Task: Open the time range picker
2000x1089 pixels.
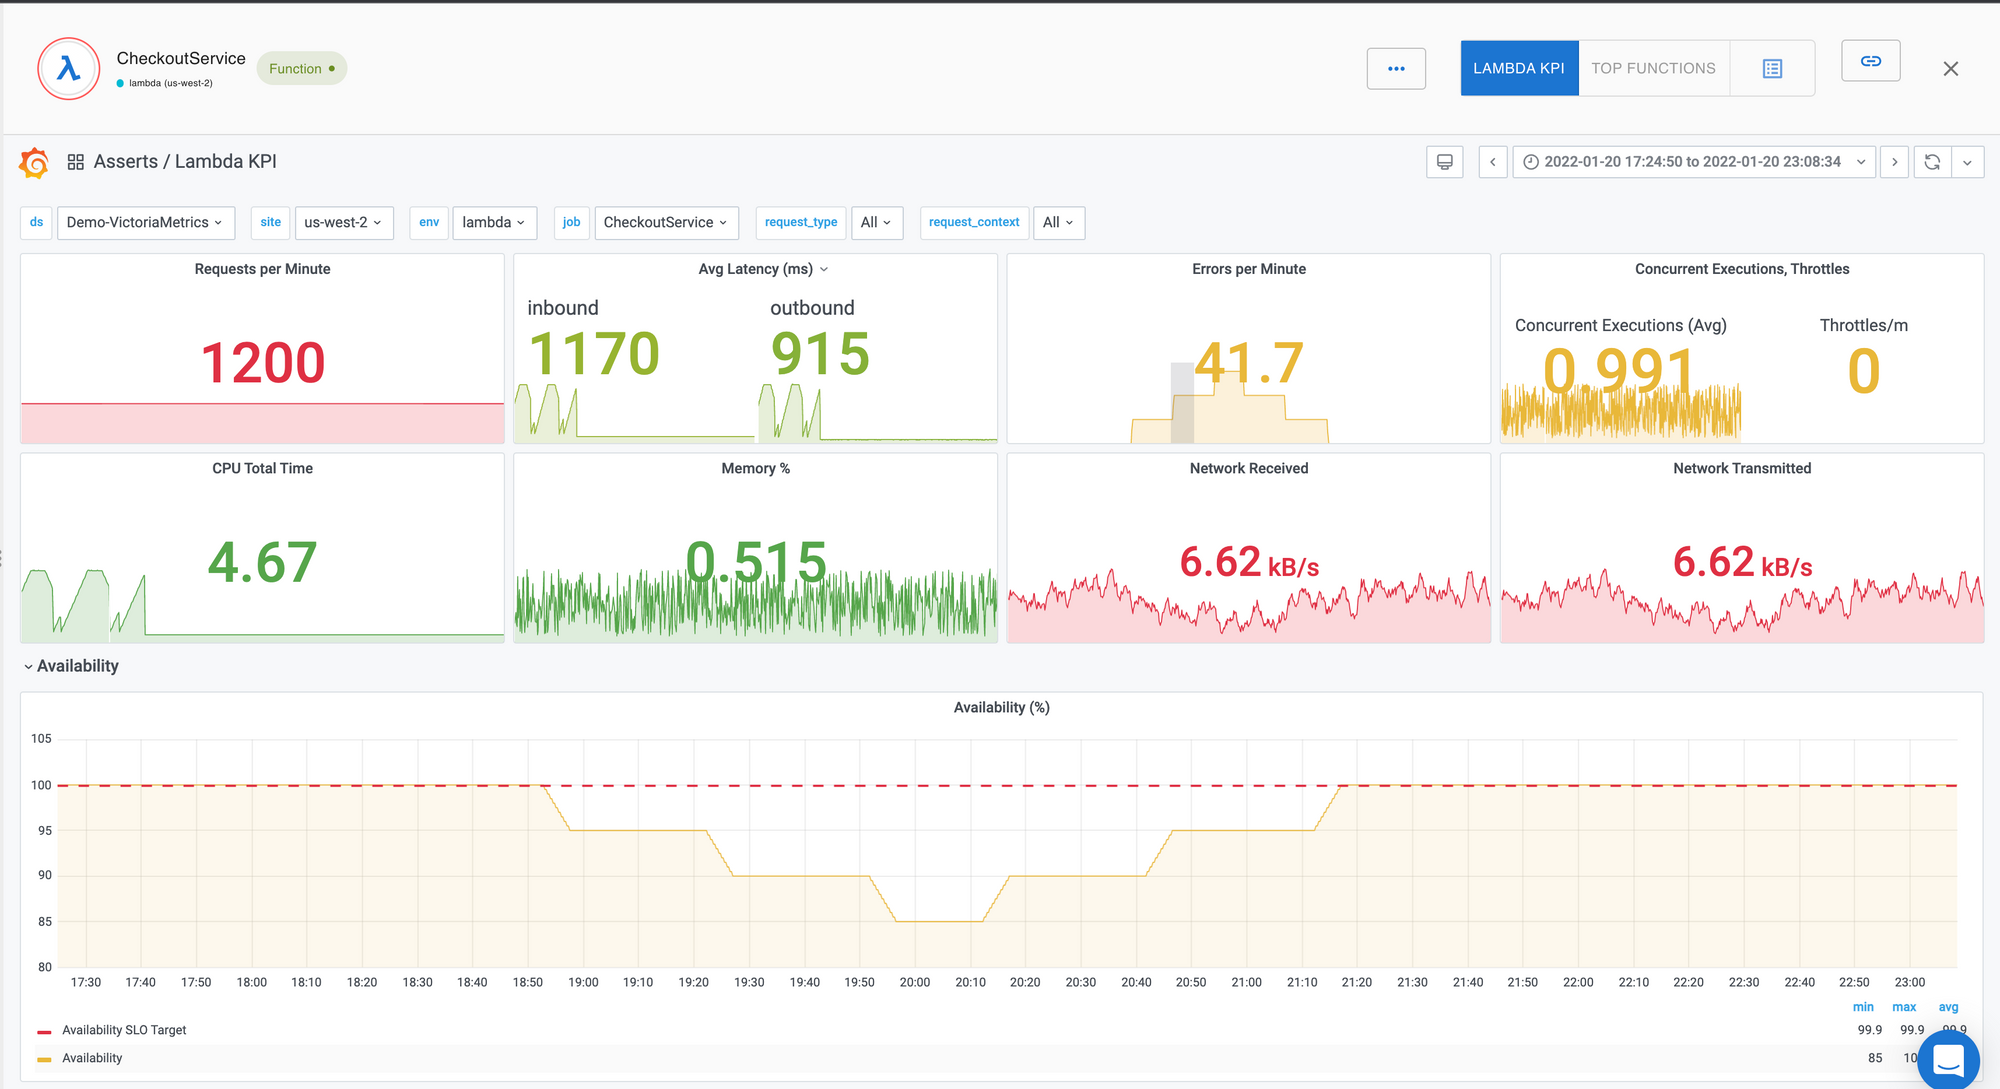Action: 1692,162
